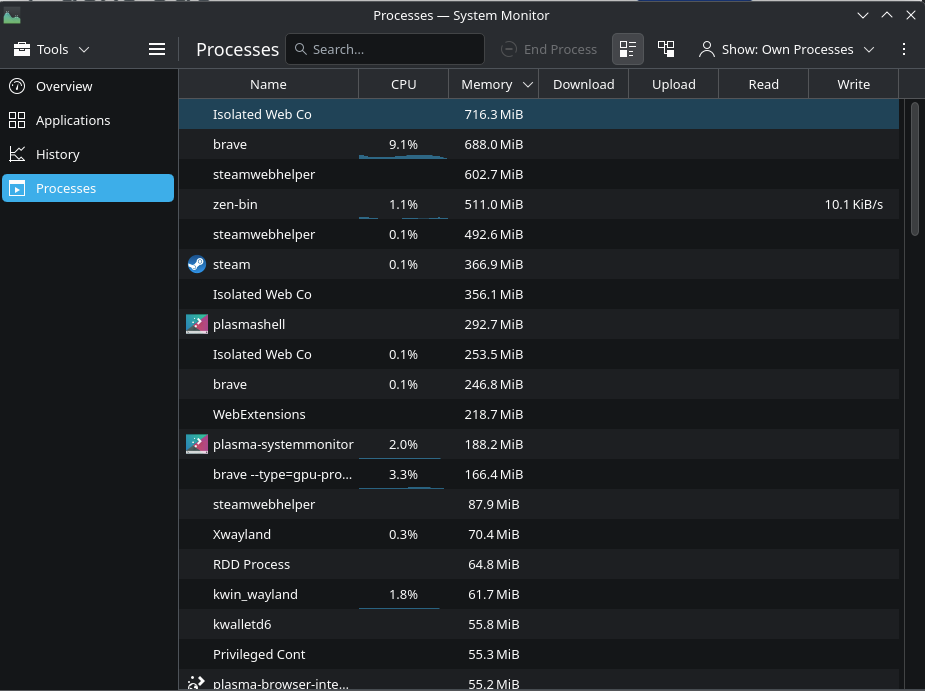
Task: Select steamwebhelper row with 87.9 MiB
Action: 539,505
